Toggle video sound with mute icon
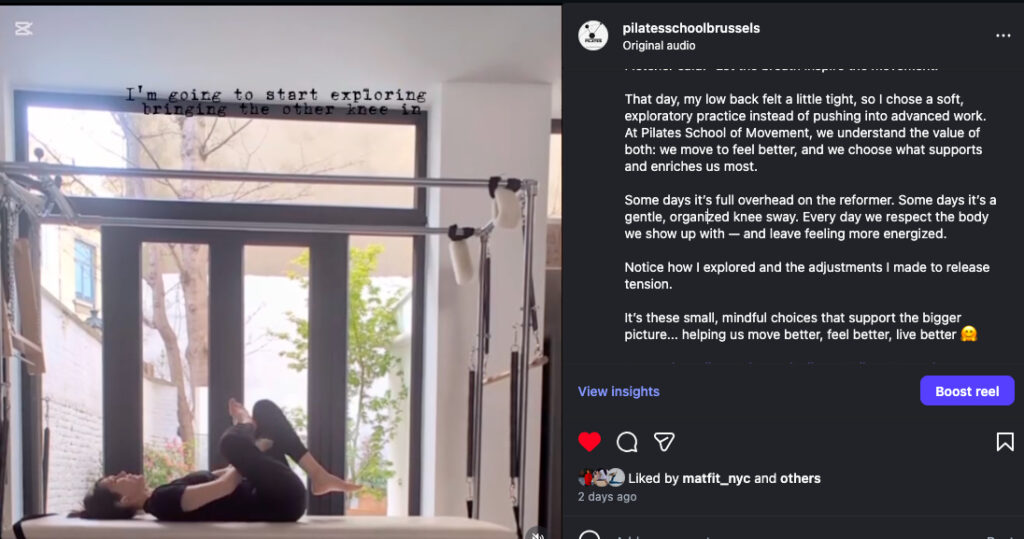The width and height of the screenshot is (1024, 539). tap(538, 534)
